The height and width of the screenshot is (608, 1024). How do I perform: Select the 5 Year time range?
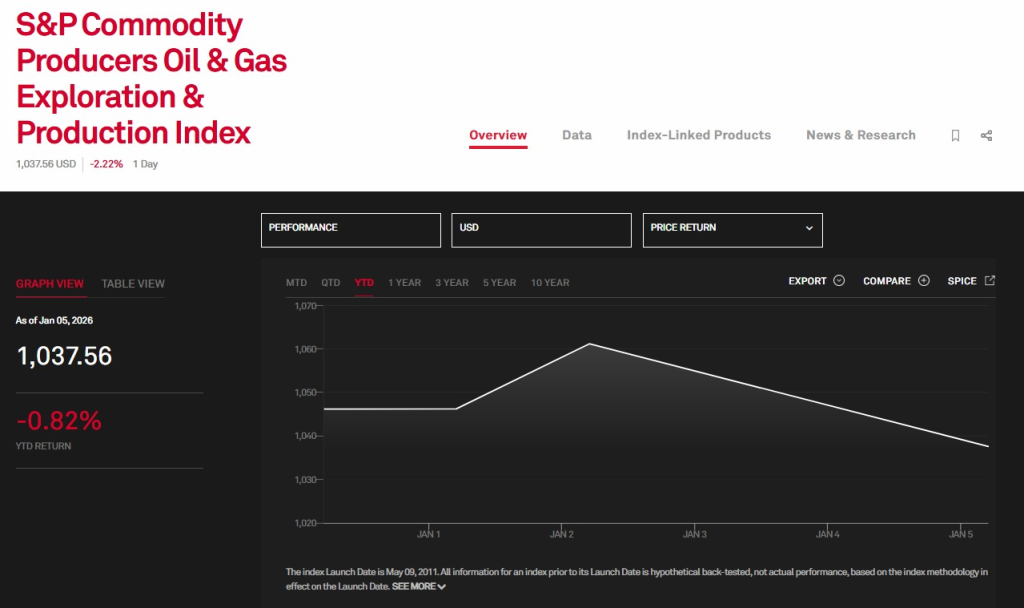coord(499,283)
